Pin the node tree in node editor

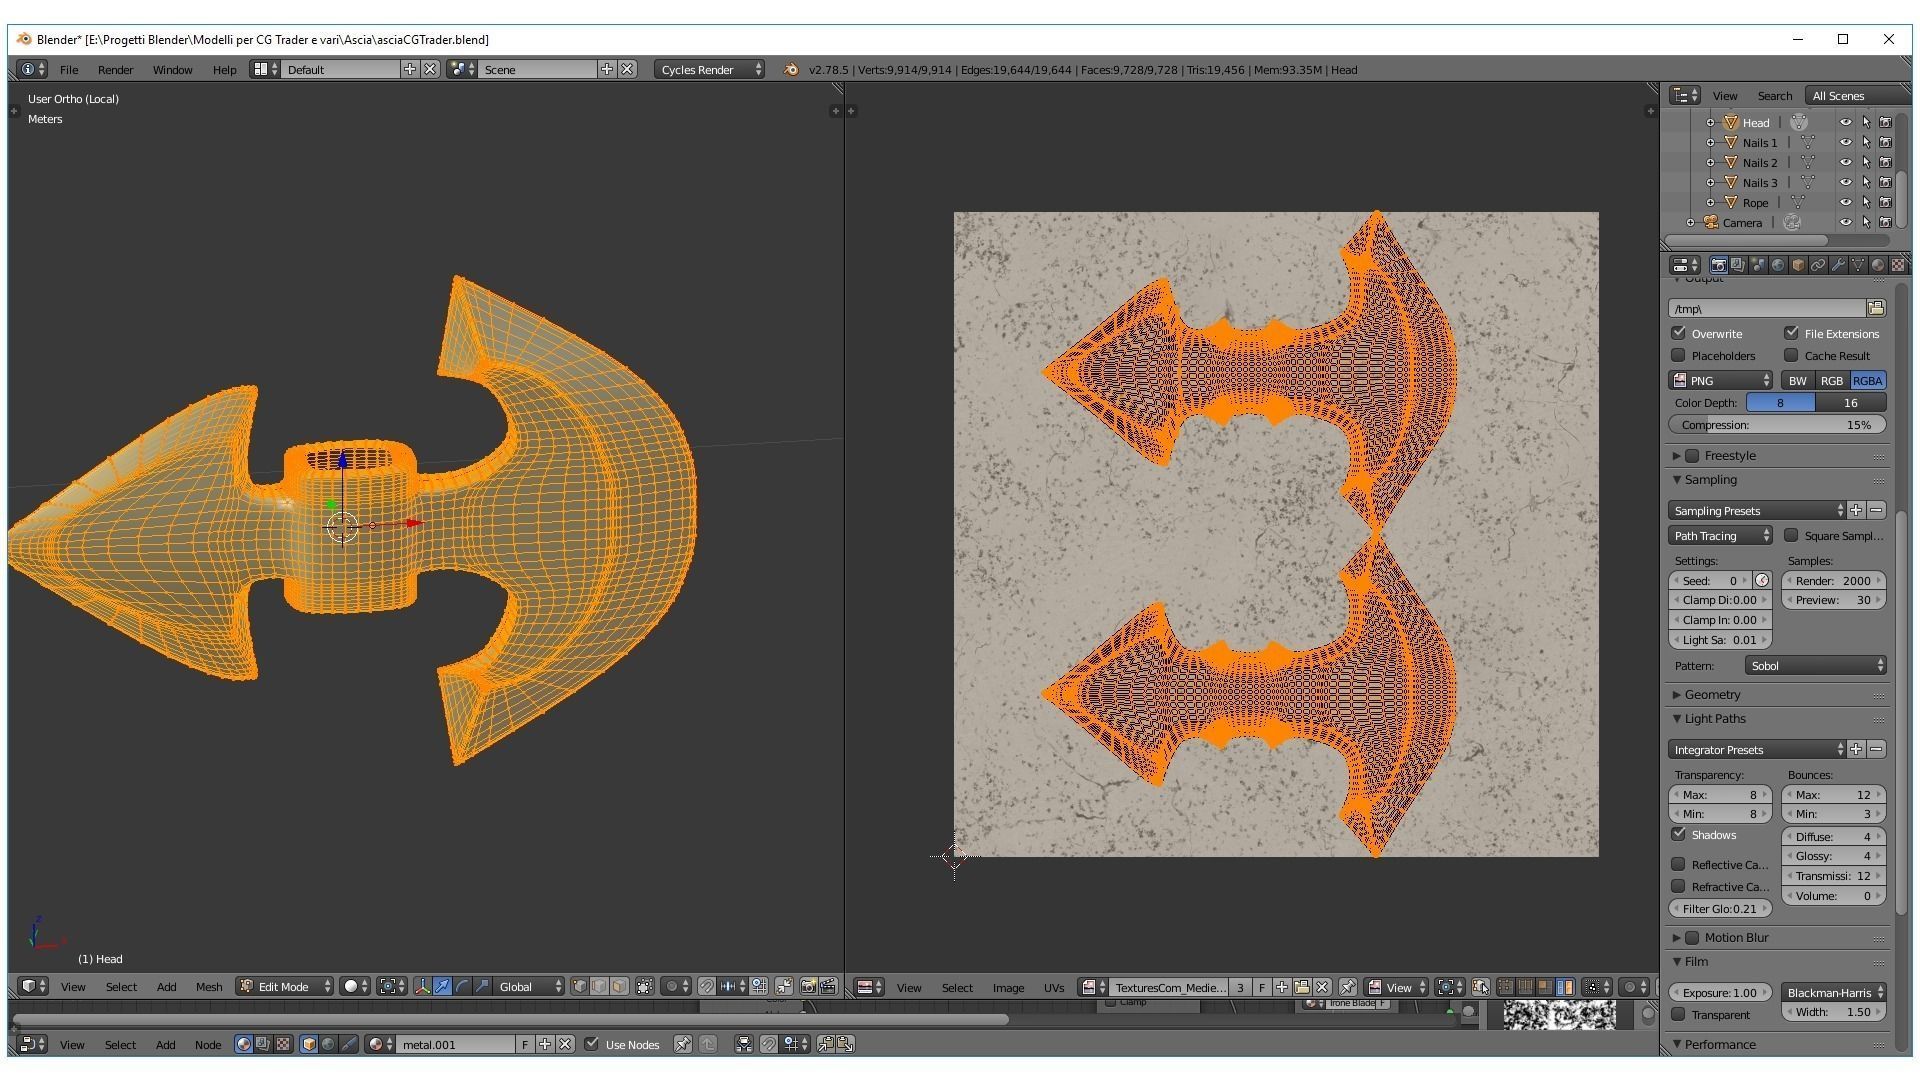tap(682, 1044)
